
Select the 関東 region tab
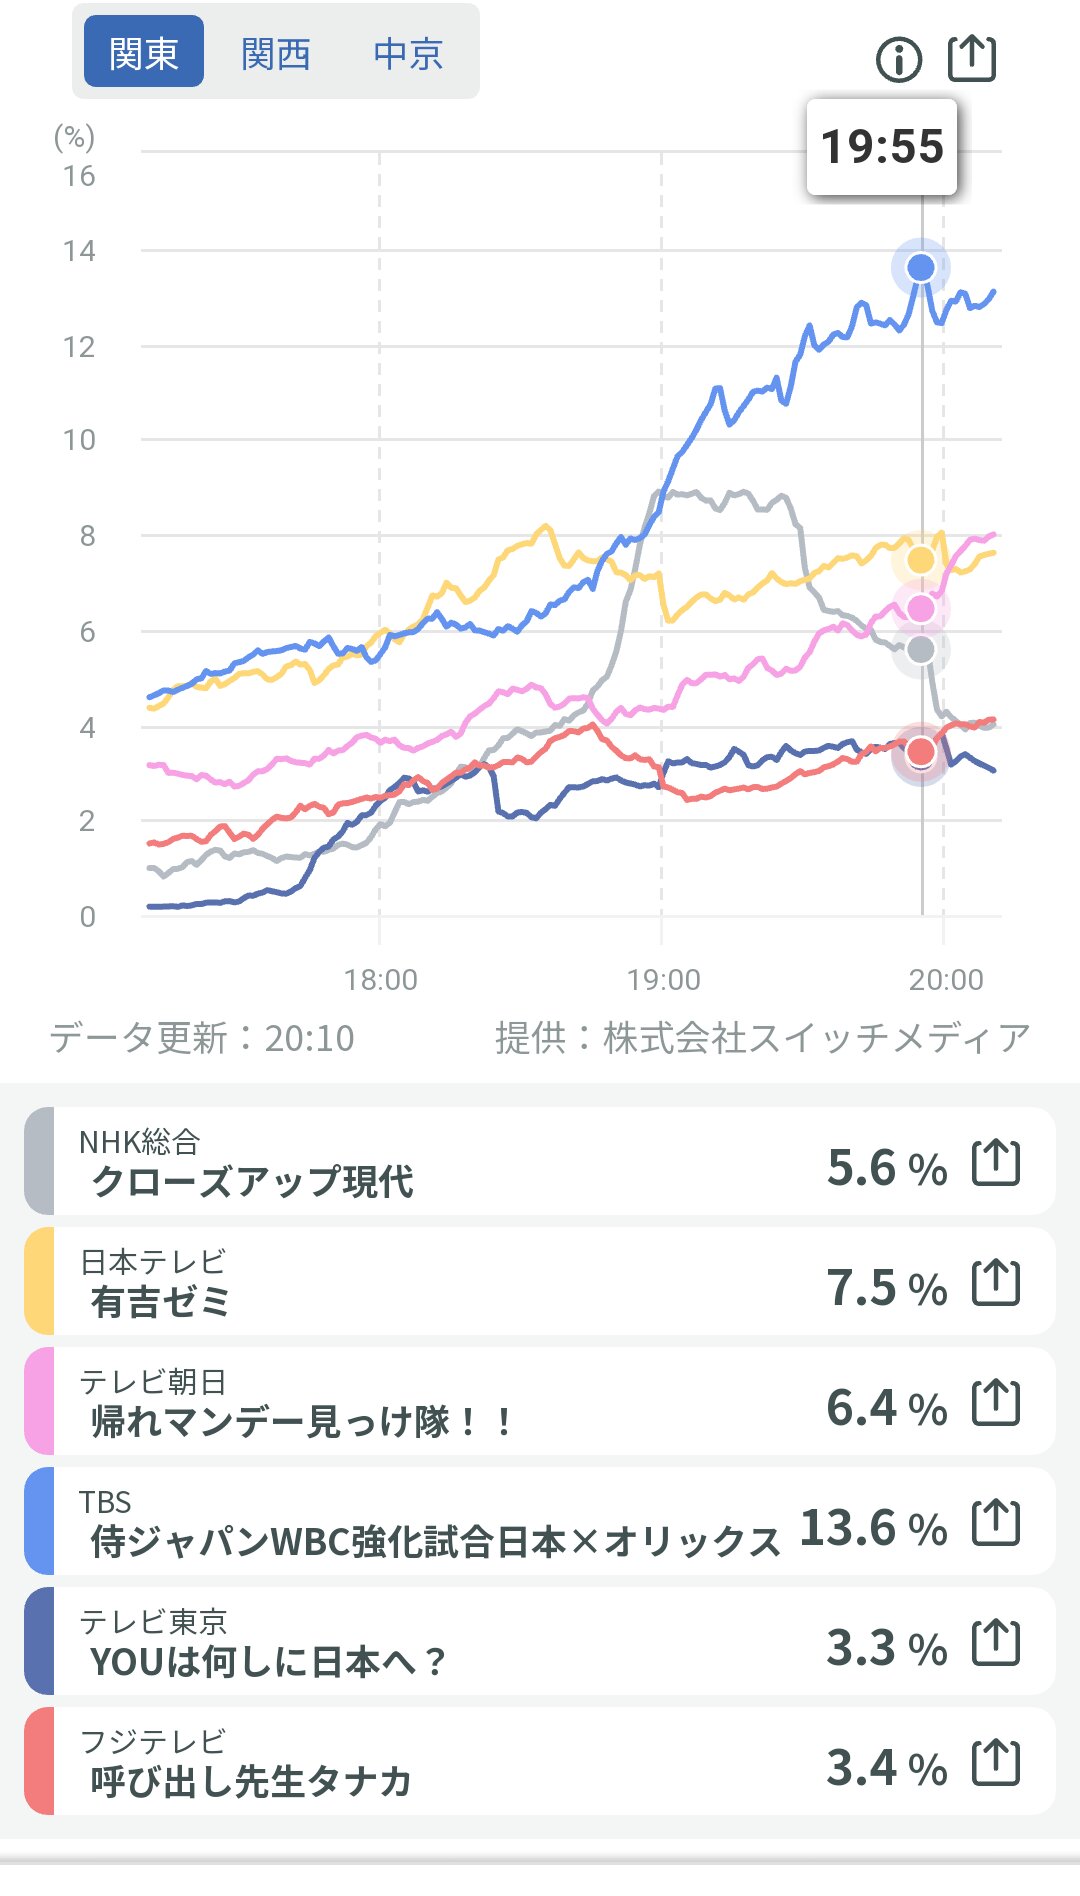[144, 52]
